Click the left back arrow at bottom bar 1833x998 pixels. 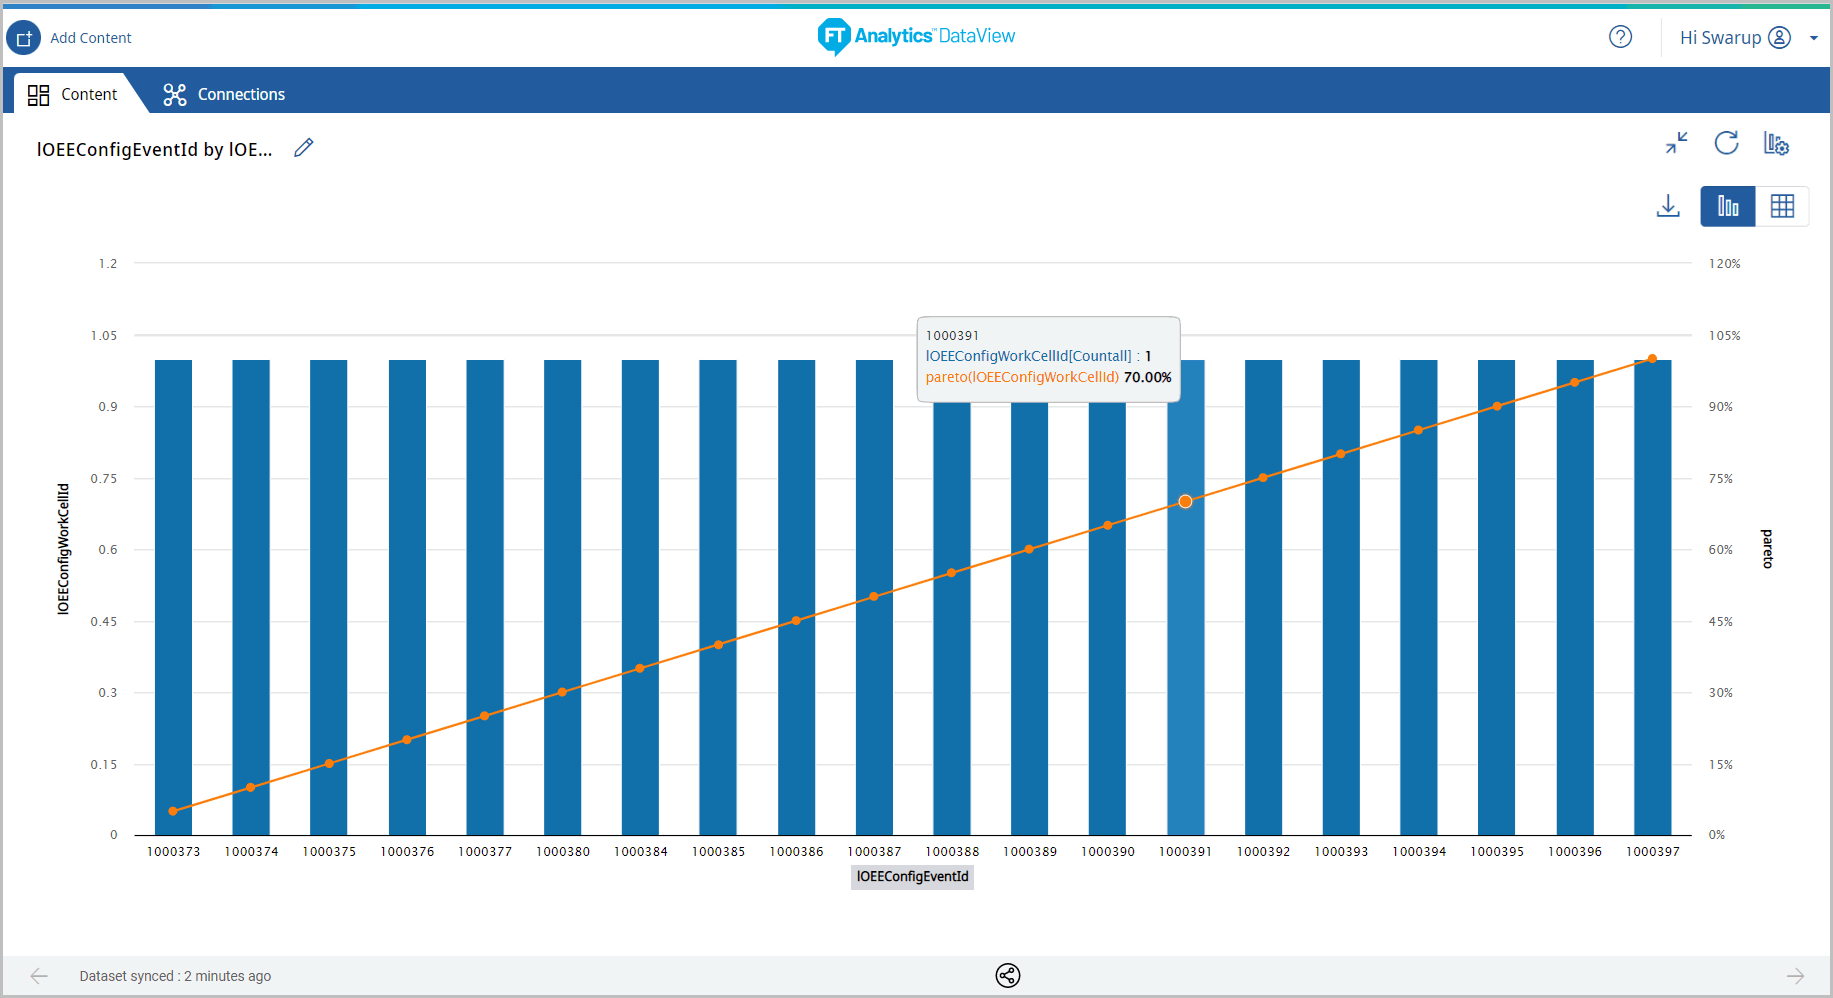tap(38, 976)
